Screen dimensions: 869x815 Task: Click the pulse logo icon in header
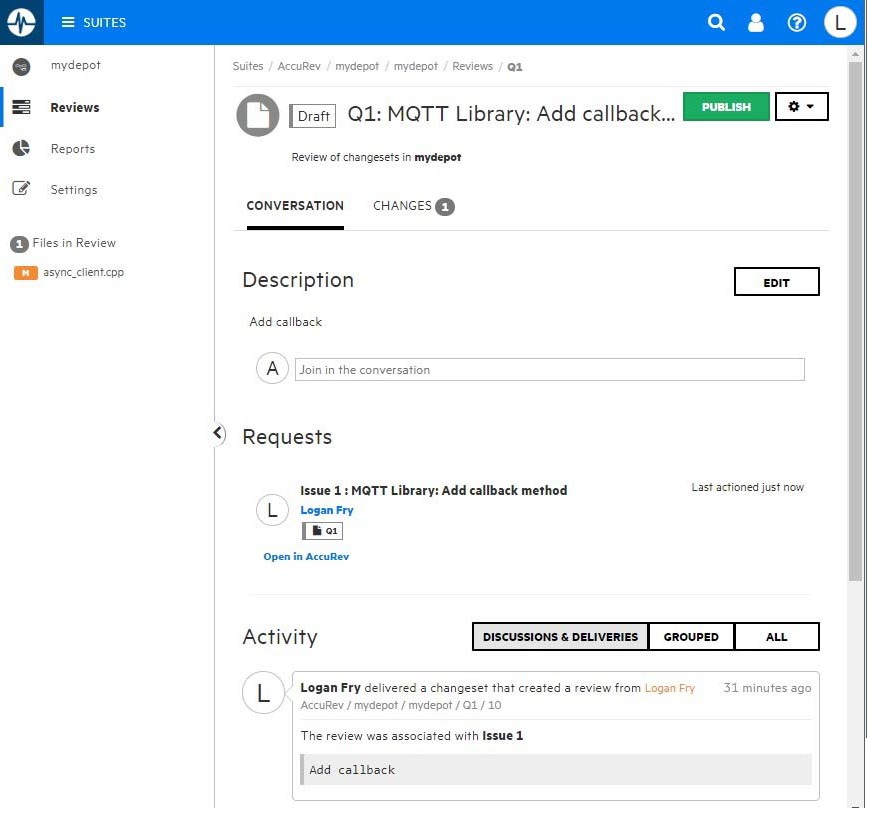pyautogui.click(x=21, y=22)
